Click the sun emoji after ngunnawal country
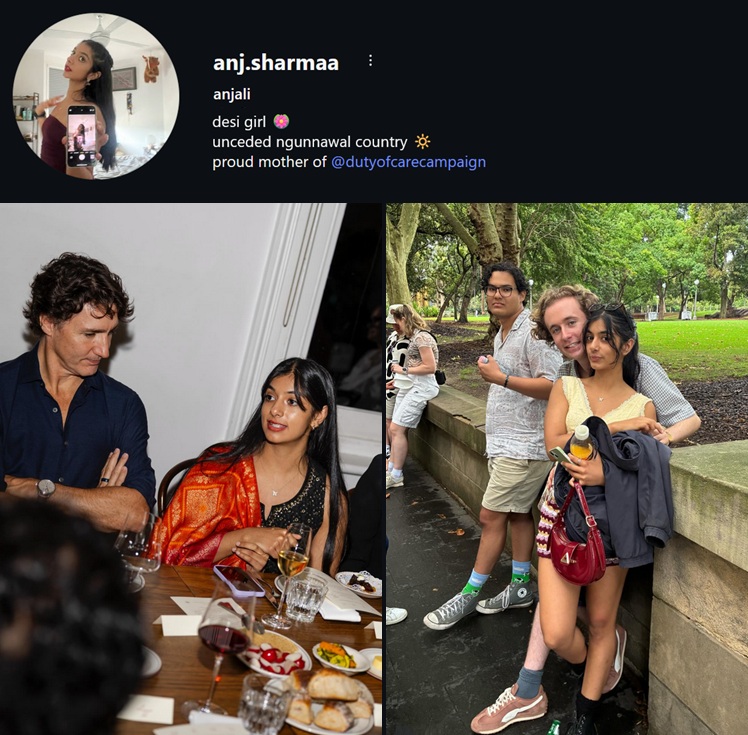The image size is (748, 735). click(422, 142)
